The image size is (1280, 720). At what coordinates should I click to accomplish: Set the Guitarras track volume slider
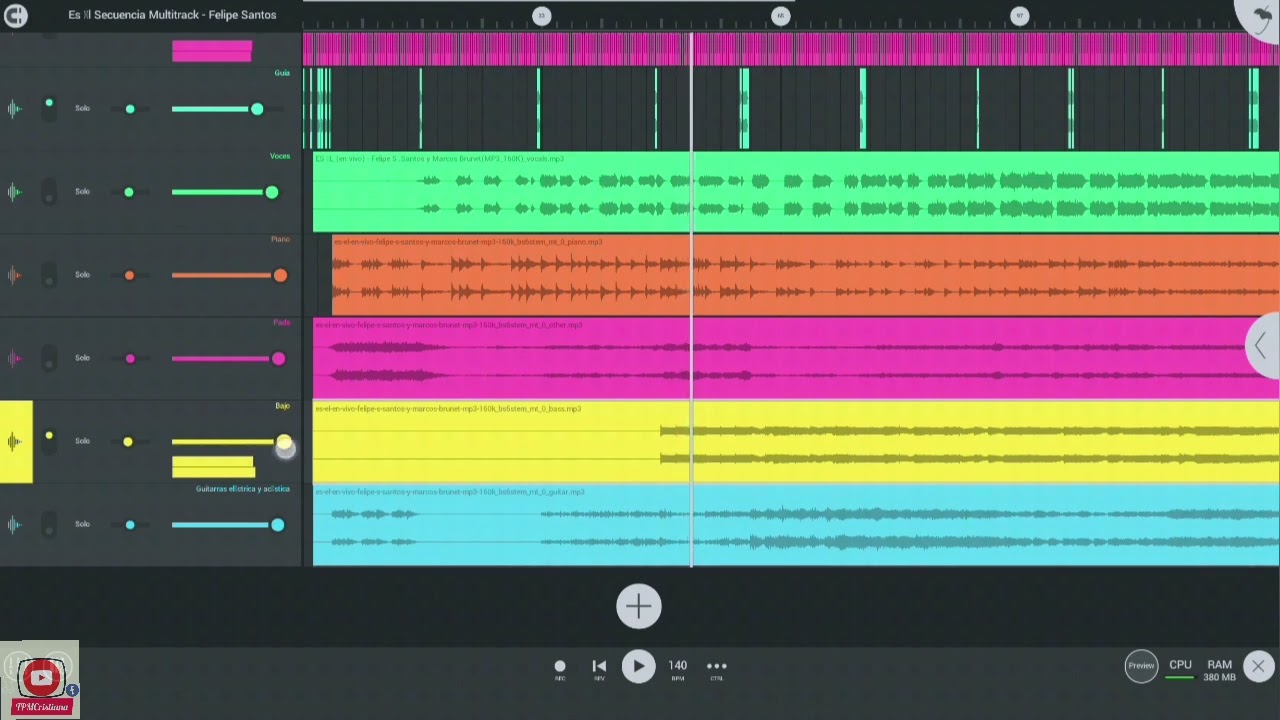pyautogui.click(x=228, y=525)
